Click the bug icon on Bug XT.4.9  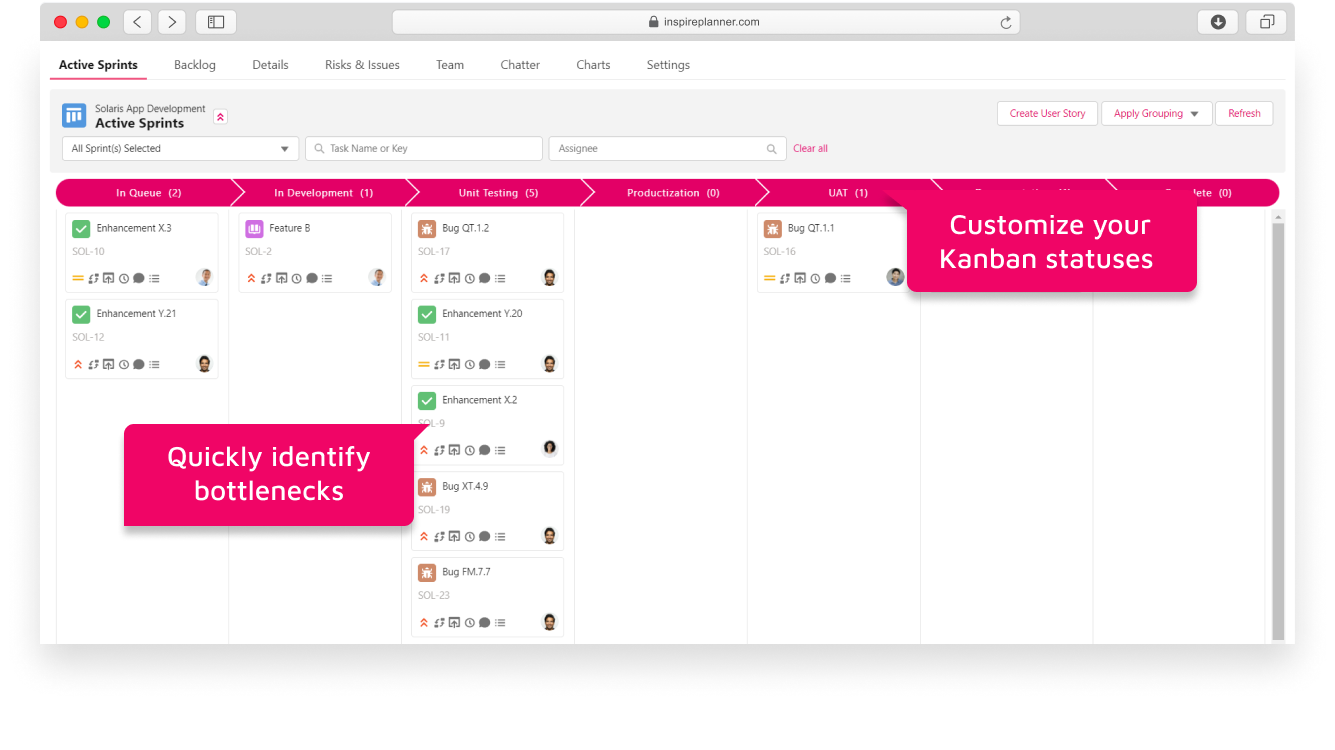click(x=427, y=487)
